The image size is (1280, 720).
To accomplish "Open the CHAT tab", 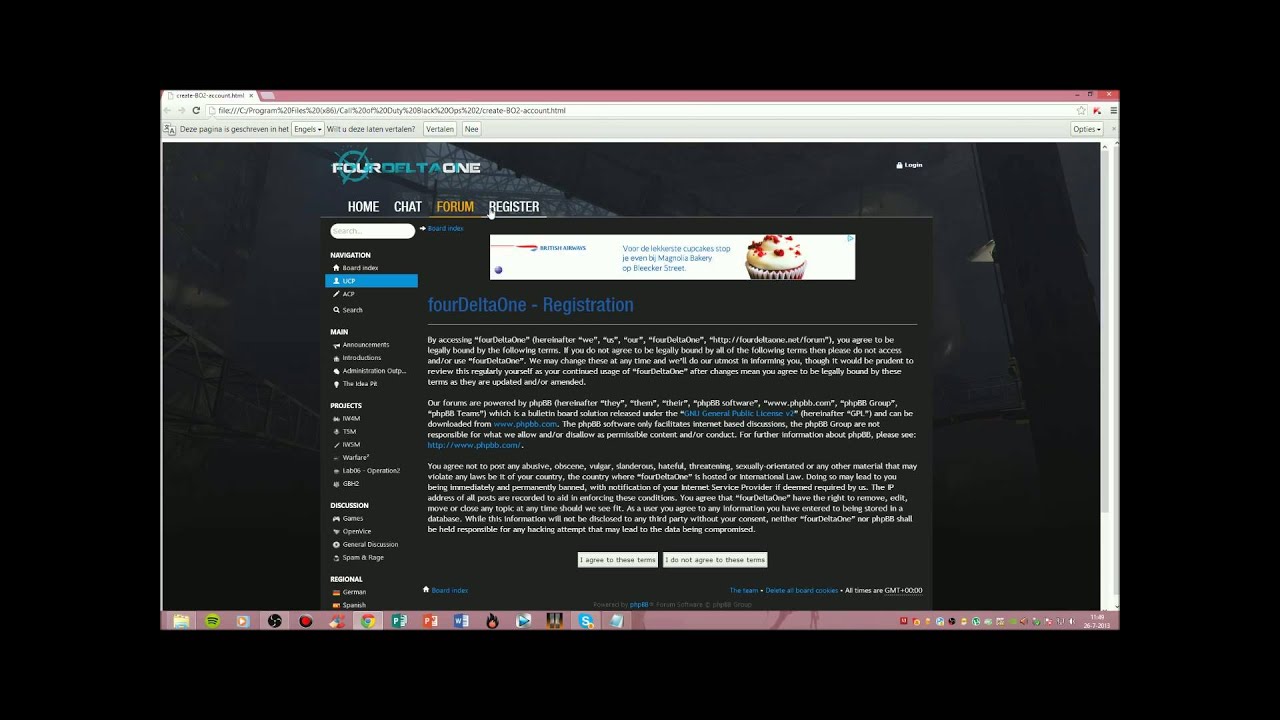I will coord(408,207).
